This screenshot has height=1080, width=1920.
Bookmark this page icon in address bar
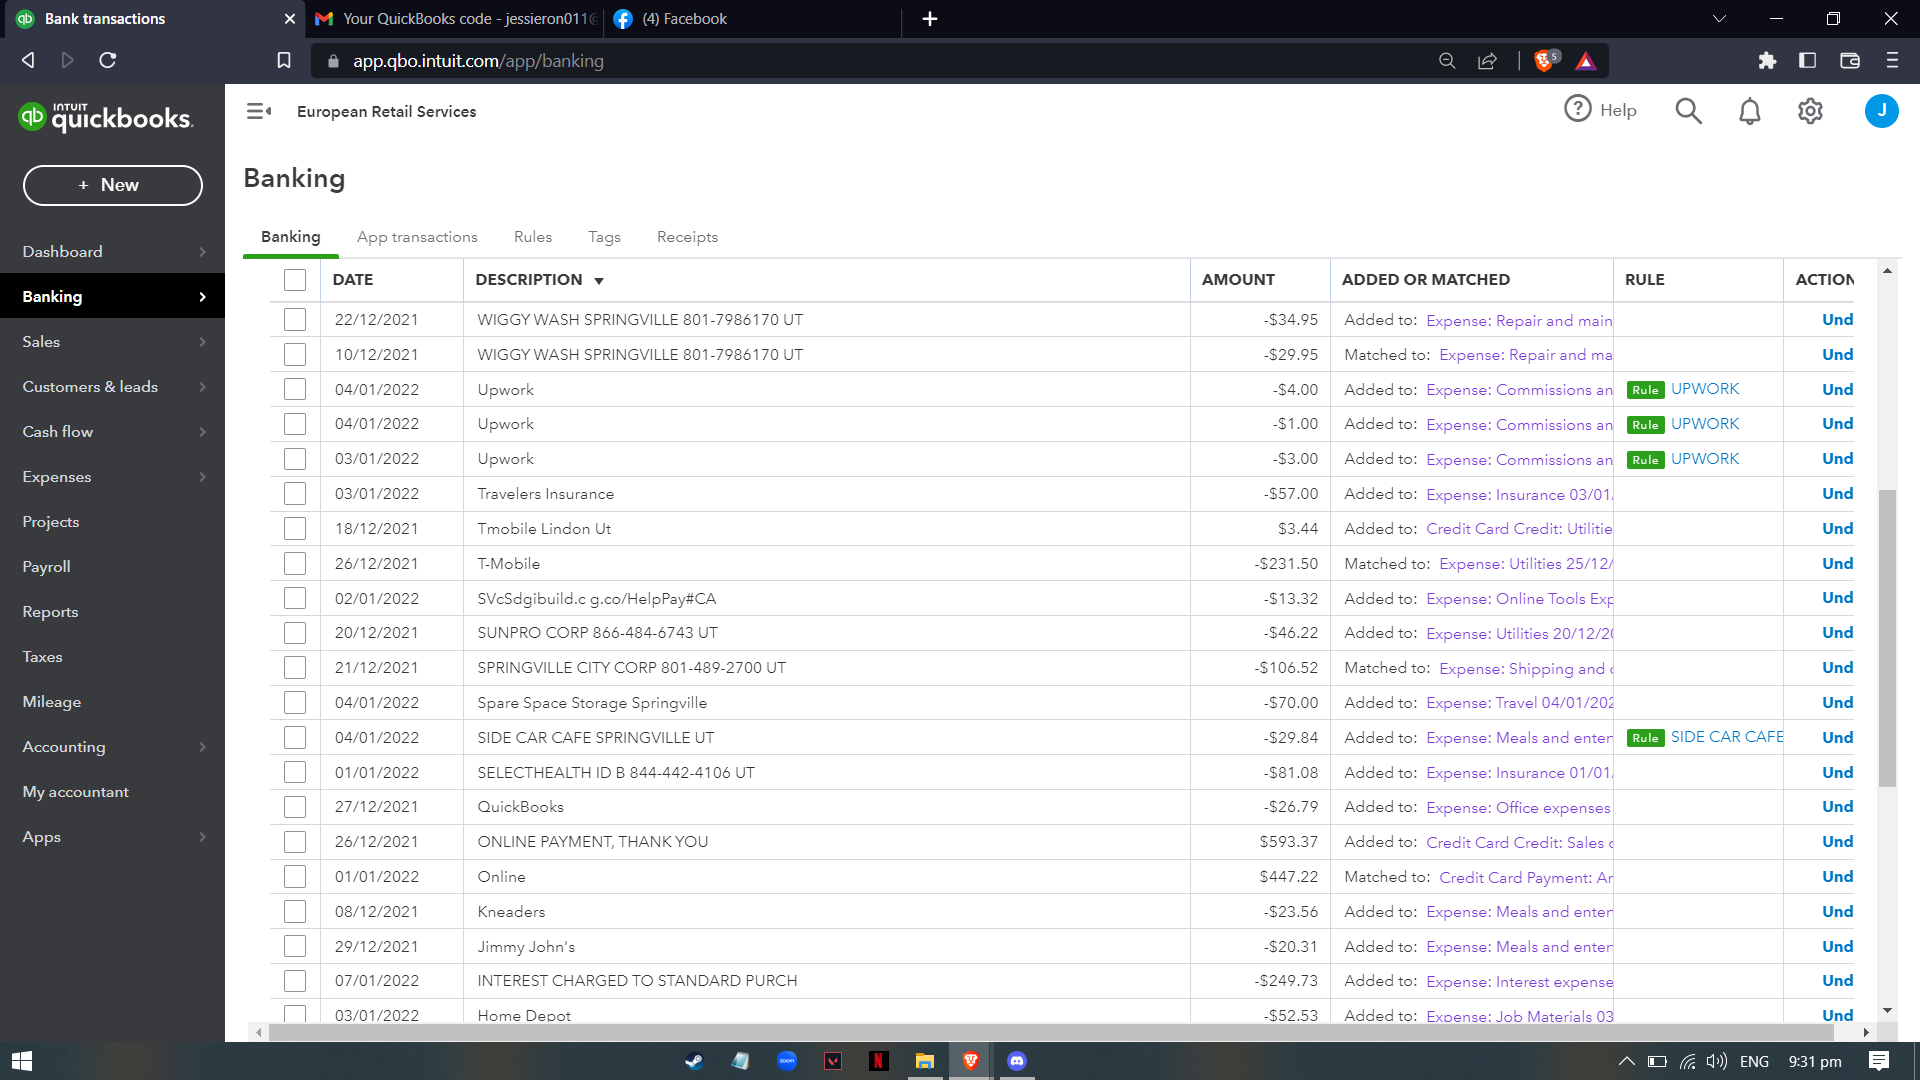[x=284, y=61]
